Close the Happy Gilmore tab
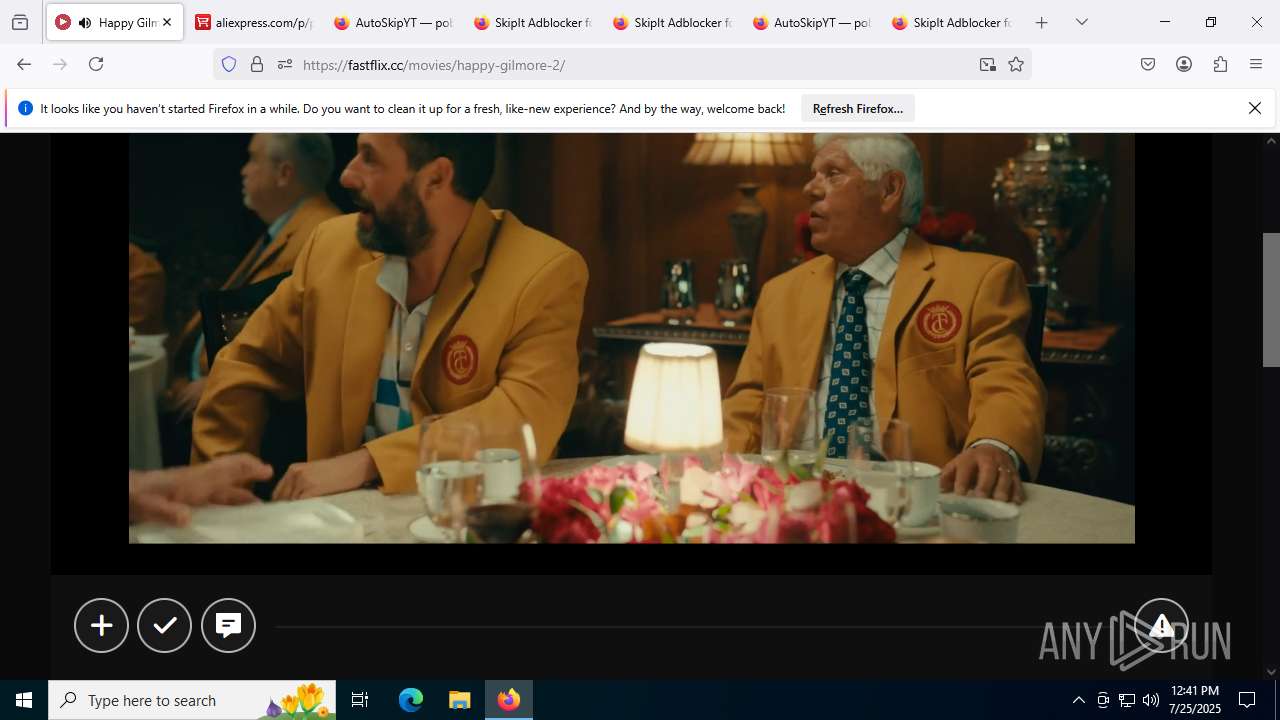 (167, 22)
